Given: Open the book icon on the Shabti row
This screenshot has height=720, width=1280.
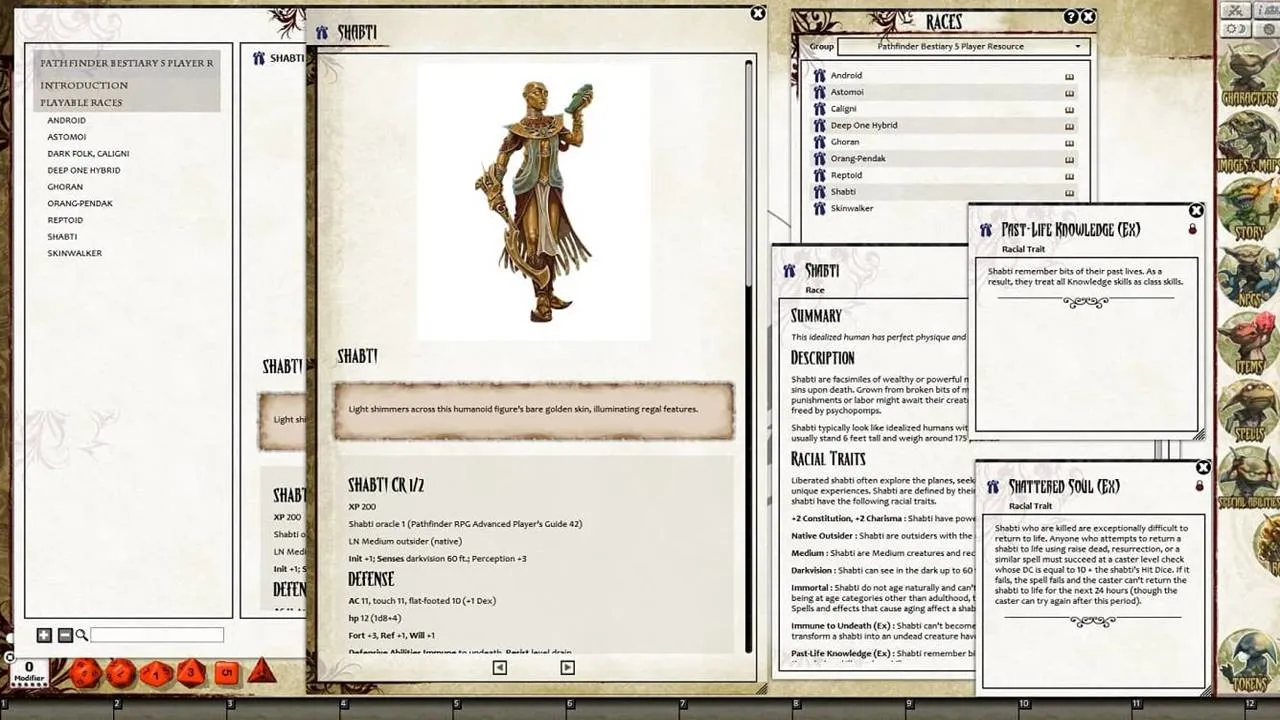Looking at the screenshot, I should (1069, 192).
